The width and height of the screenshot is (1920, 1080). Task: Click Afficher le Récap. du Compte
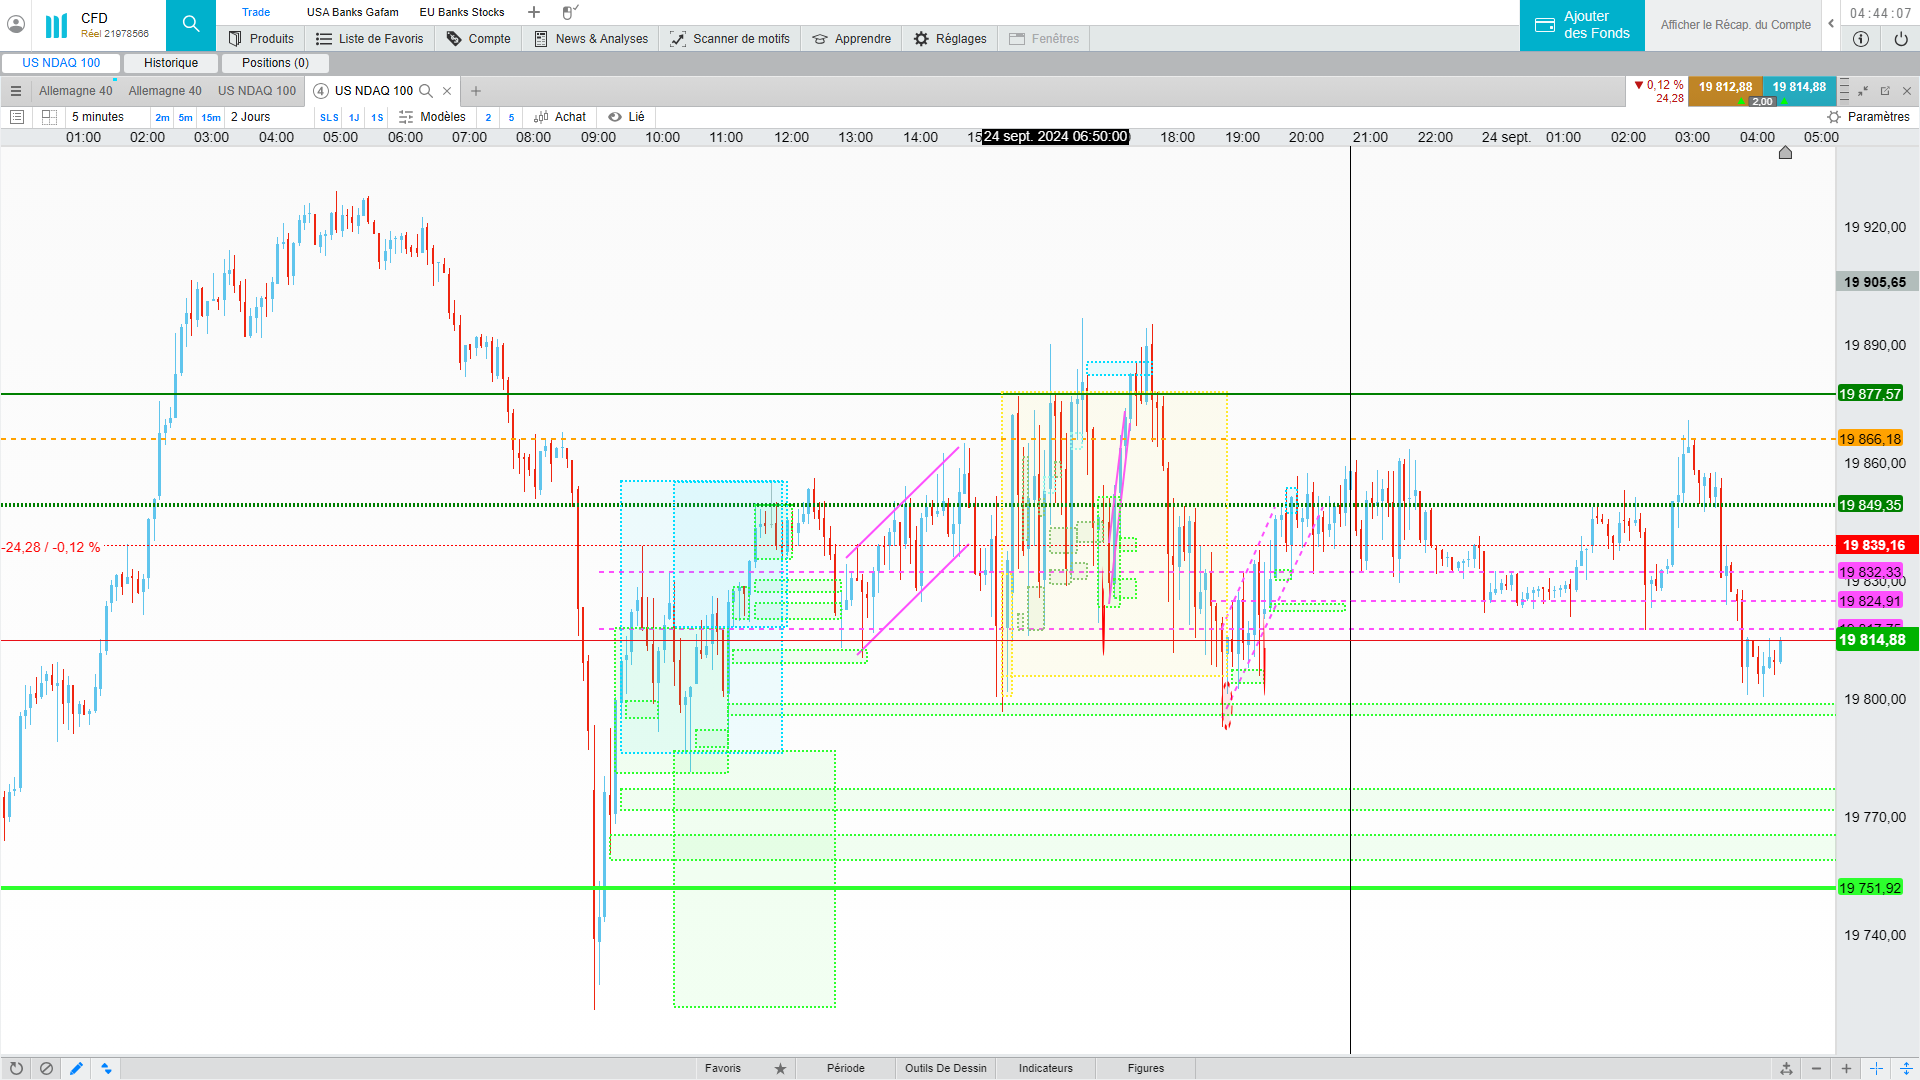tap(1735, 25)
